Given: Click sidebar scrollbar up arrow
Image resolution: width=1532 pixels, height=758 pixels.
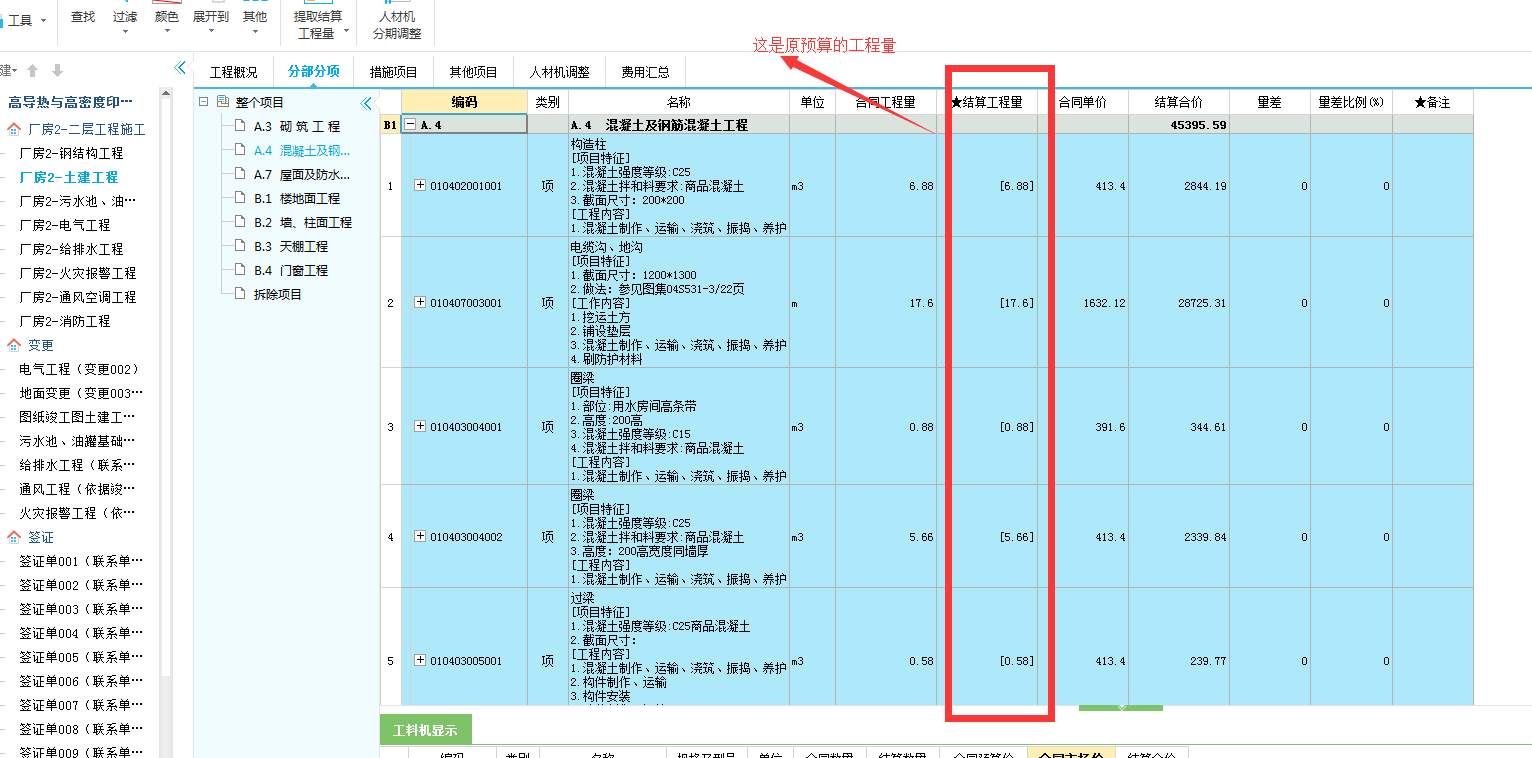Looking at the screenshot, I should (166, 94).
